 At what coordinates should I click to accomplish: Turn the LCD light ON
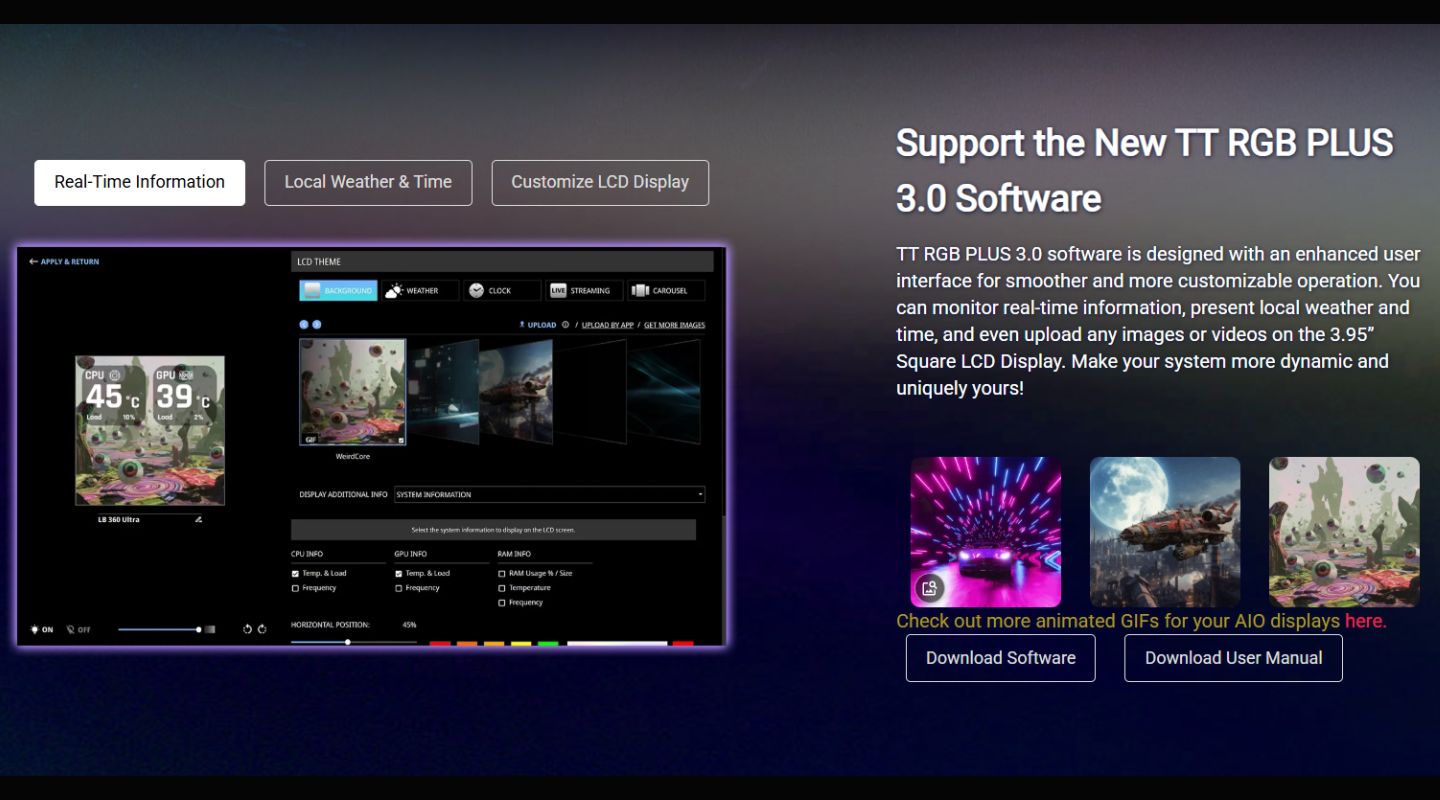click(x=42, y=630)
